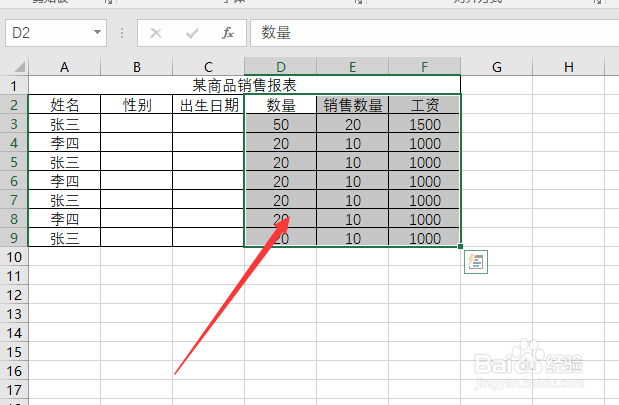This screenshot has height=405, width=619.
Task: Click the 1000 in row 4
Action: (x=424, y=143)
